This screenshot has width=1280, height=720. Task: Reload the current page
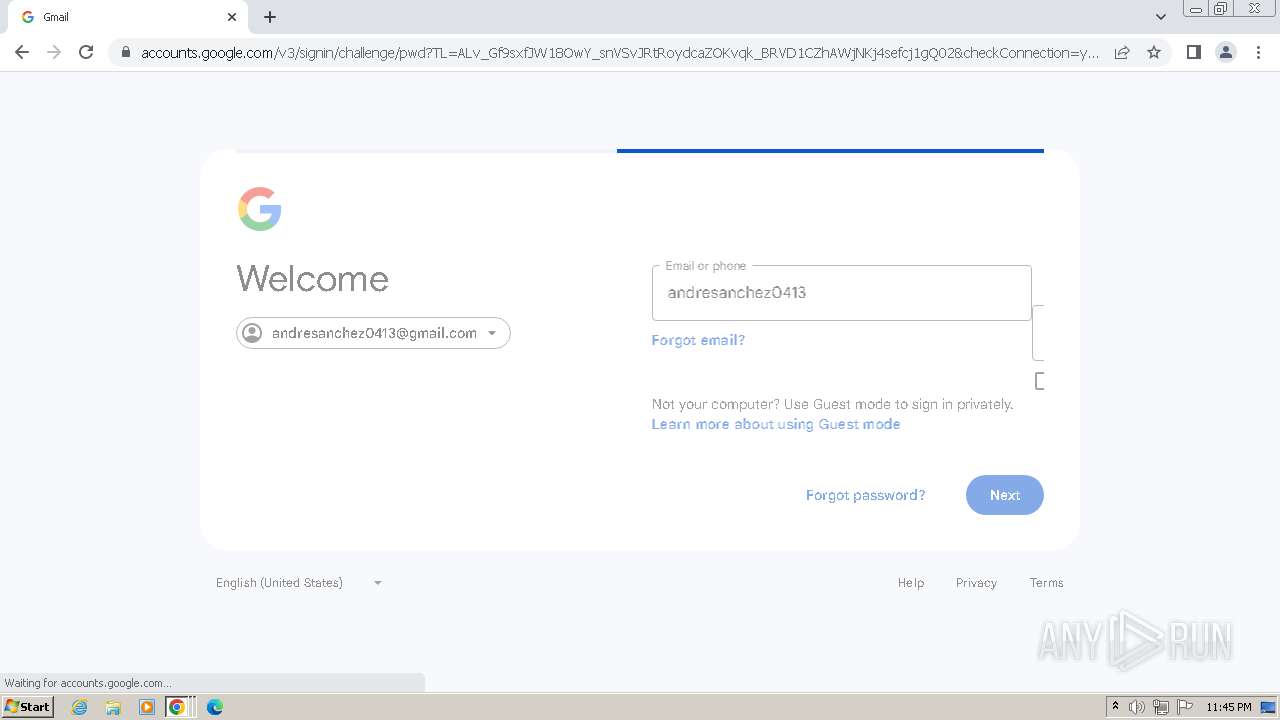point(86,52)
